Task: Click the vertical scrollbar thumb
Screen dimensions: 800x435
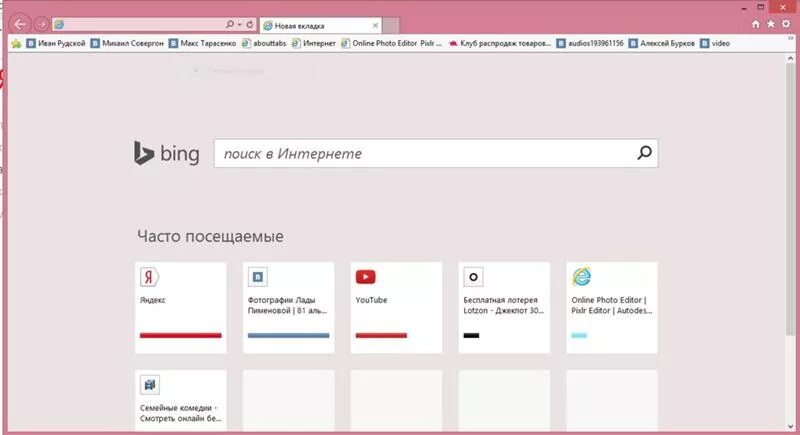Action: [x=791, y=200]
